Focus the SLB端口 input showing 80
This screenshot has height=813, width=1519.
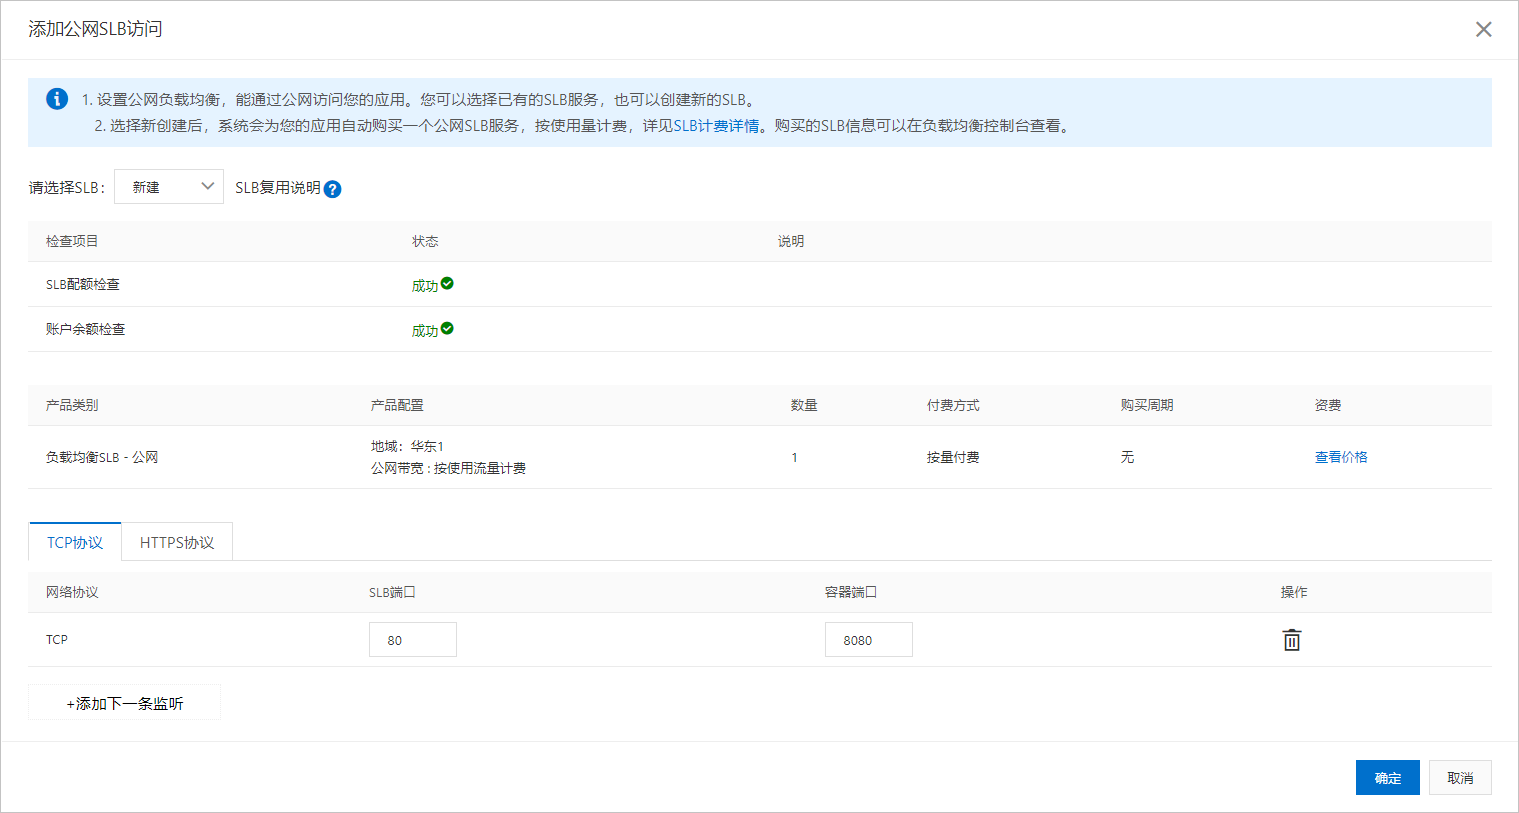[413, 640]
